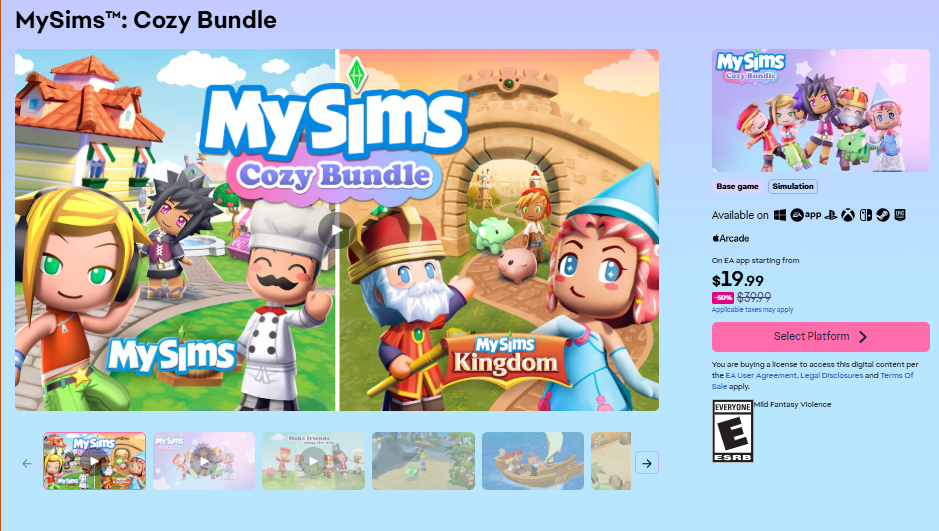Click the Apple Arcade logo
The image size is (939, 531).
pyautogui.click(x=731, y=238)
